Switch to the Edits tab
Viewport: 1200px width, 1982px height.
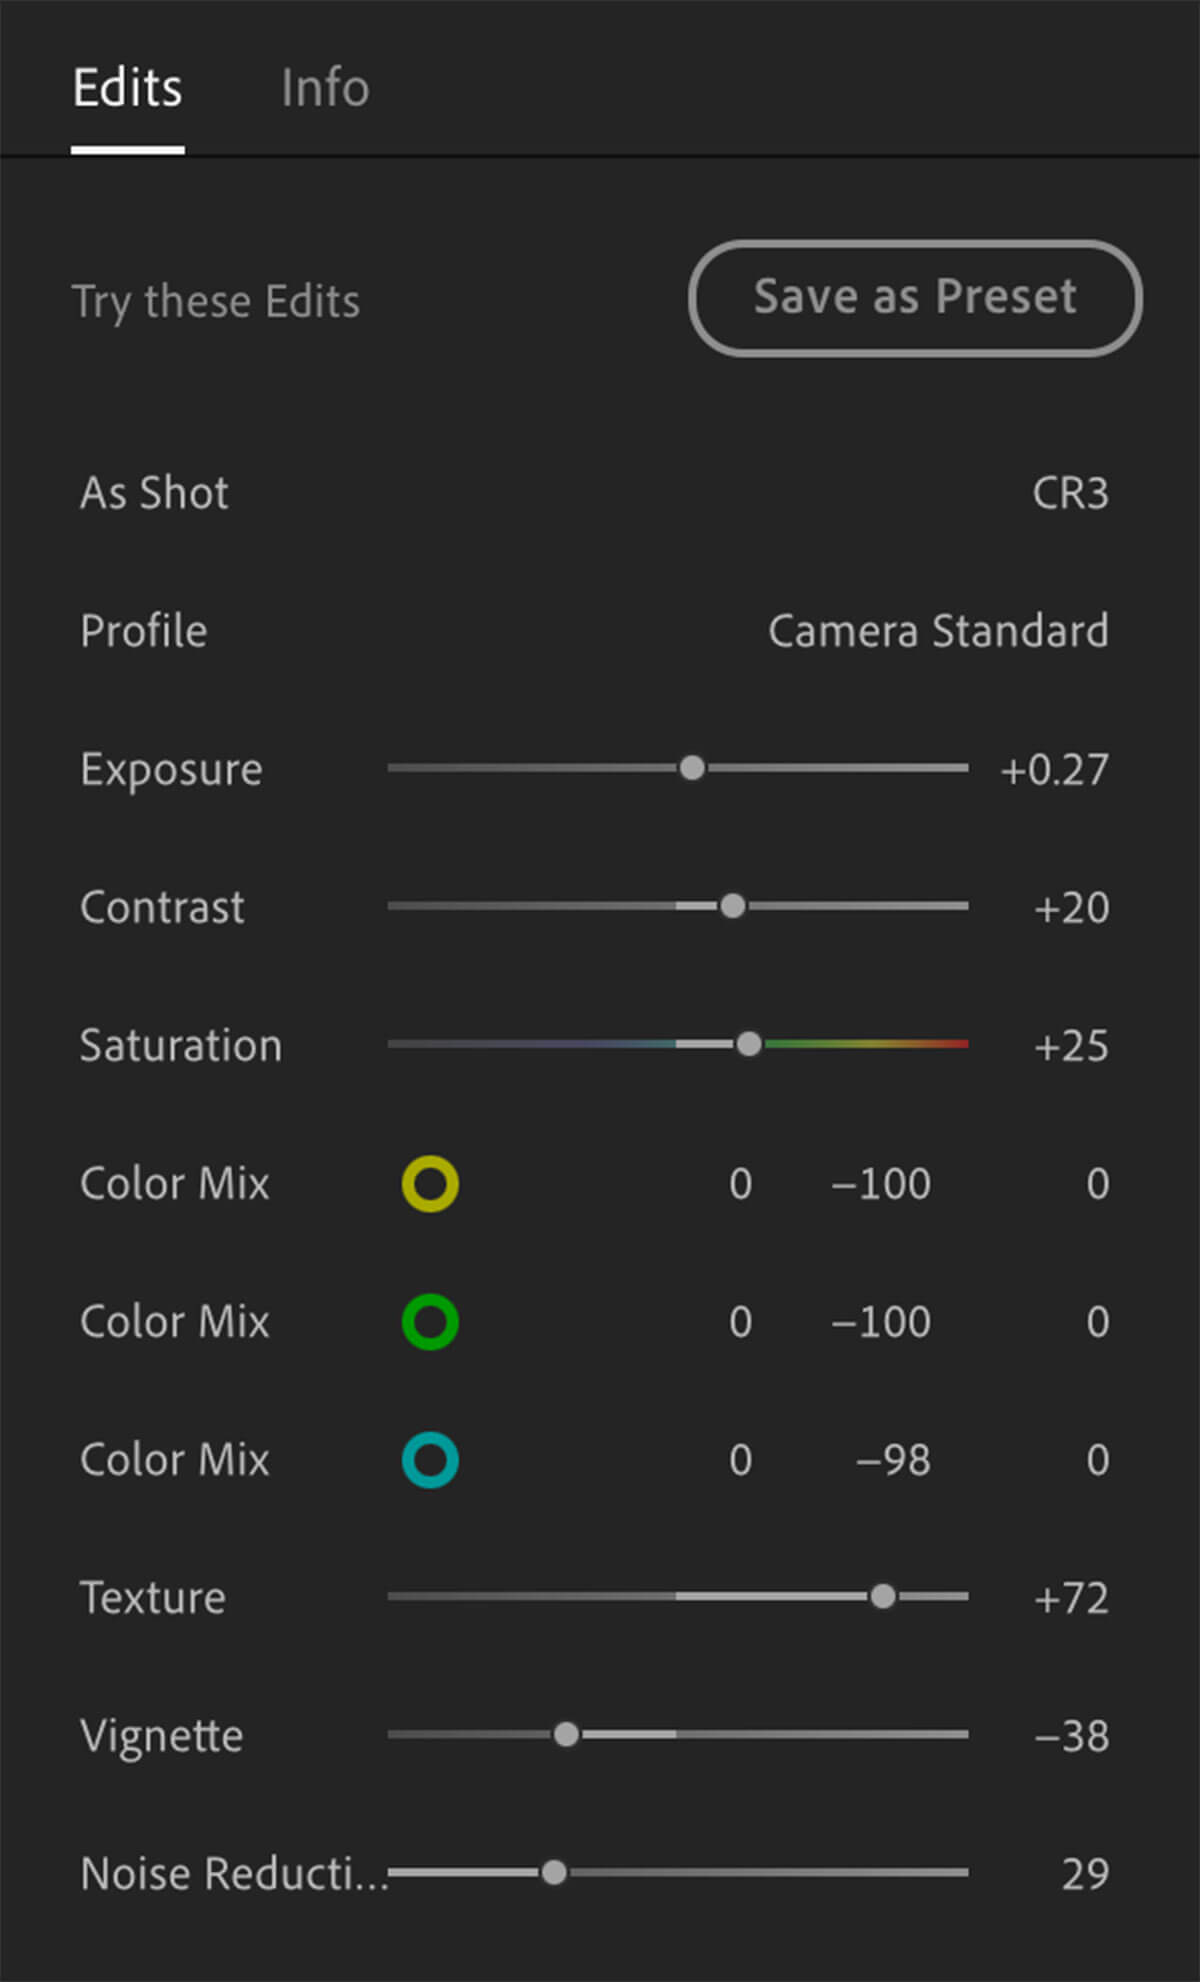(128, 88)
